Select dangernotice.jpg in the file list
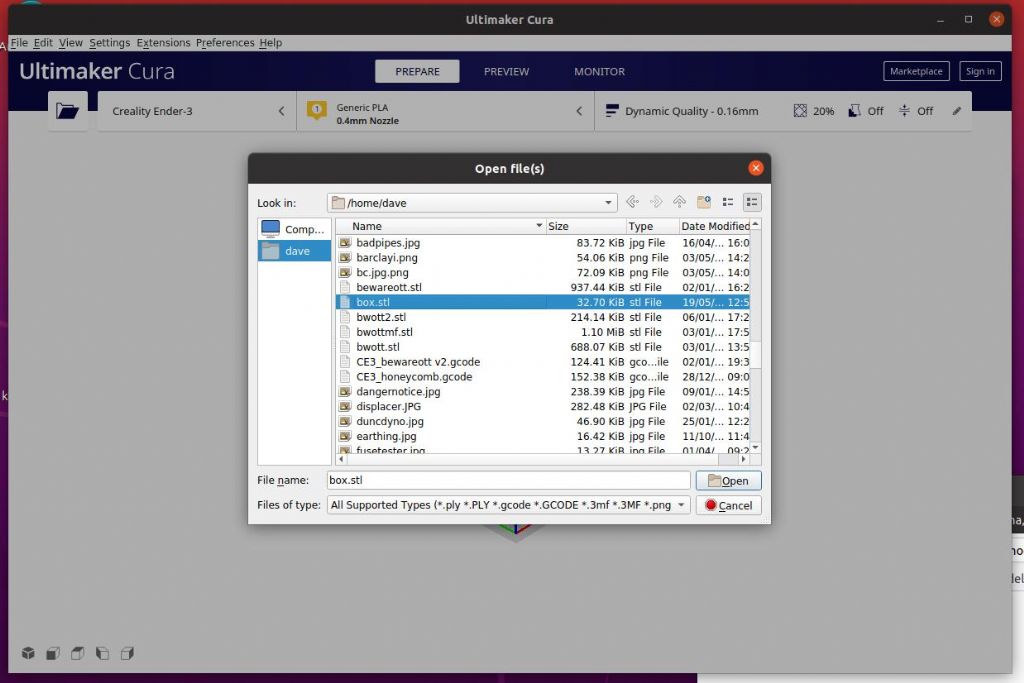Viewport: 1024px width, 683px height. pos(543,392)
